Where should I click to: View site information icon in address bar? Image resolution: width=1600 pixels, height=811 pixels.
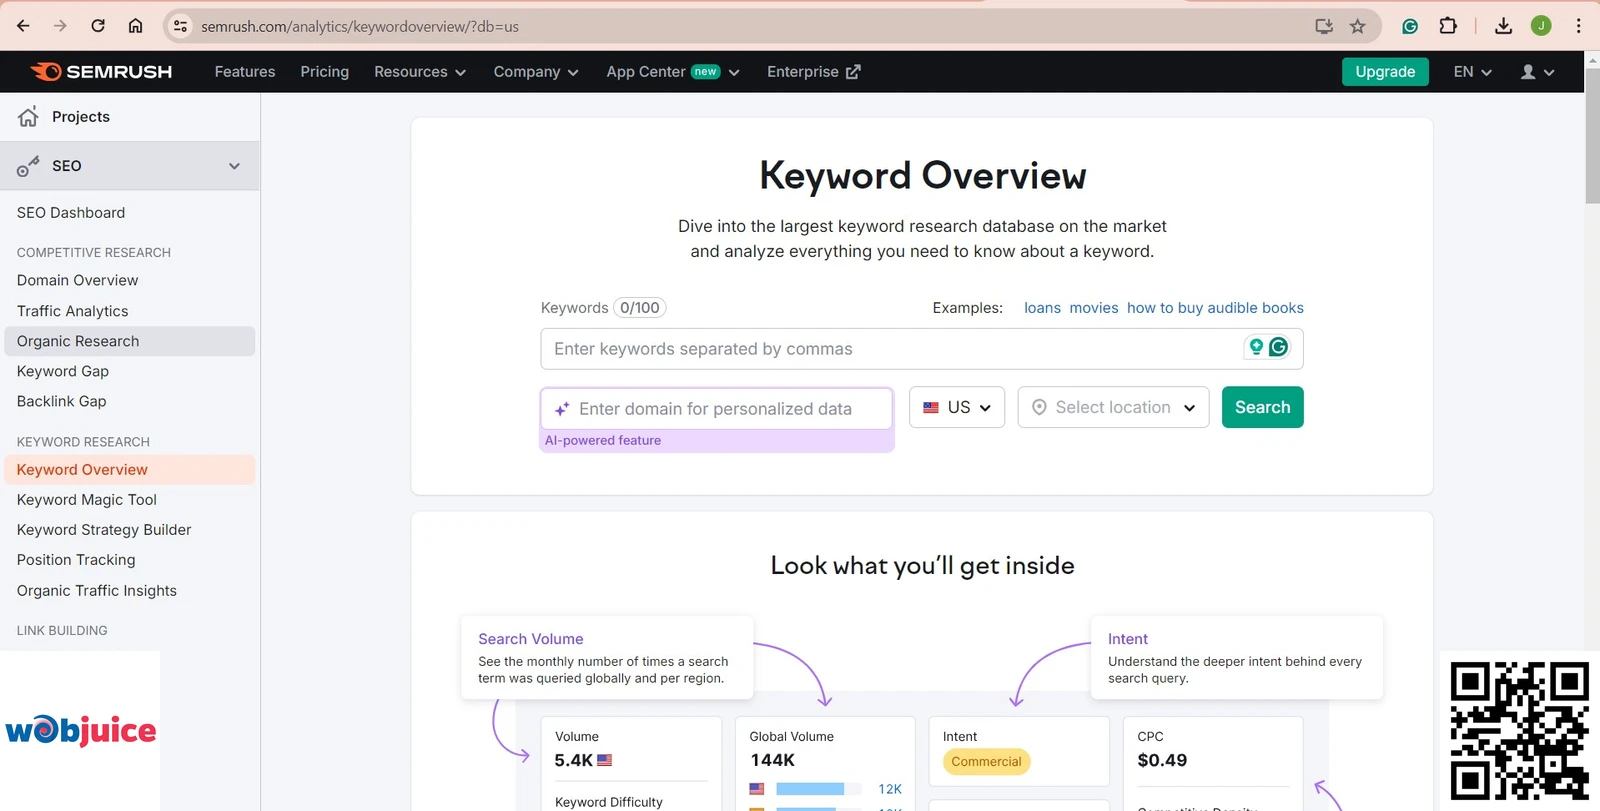[x=180, y=26]
